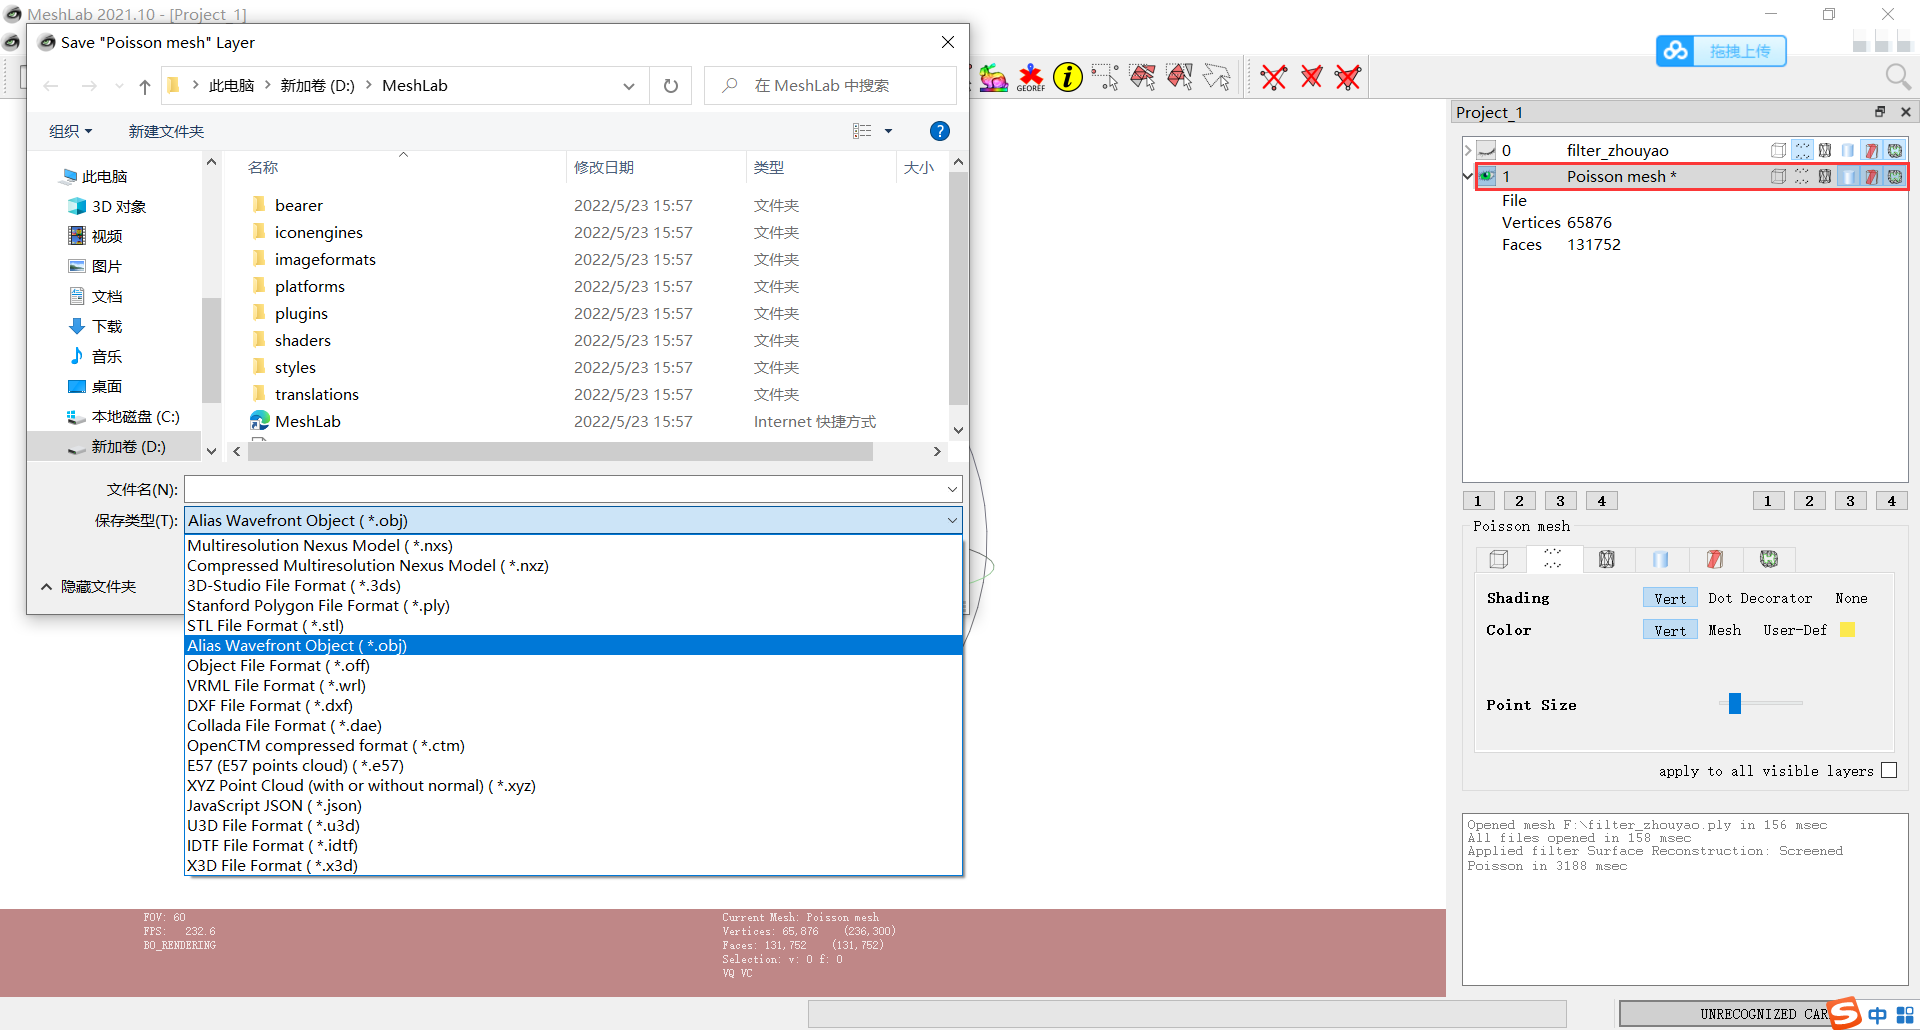Choose 3D-Studio File Format (*.3ds)
The image size is (1920, 1030).
(574, 585)
